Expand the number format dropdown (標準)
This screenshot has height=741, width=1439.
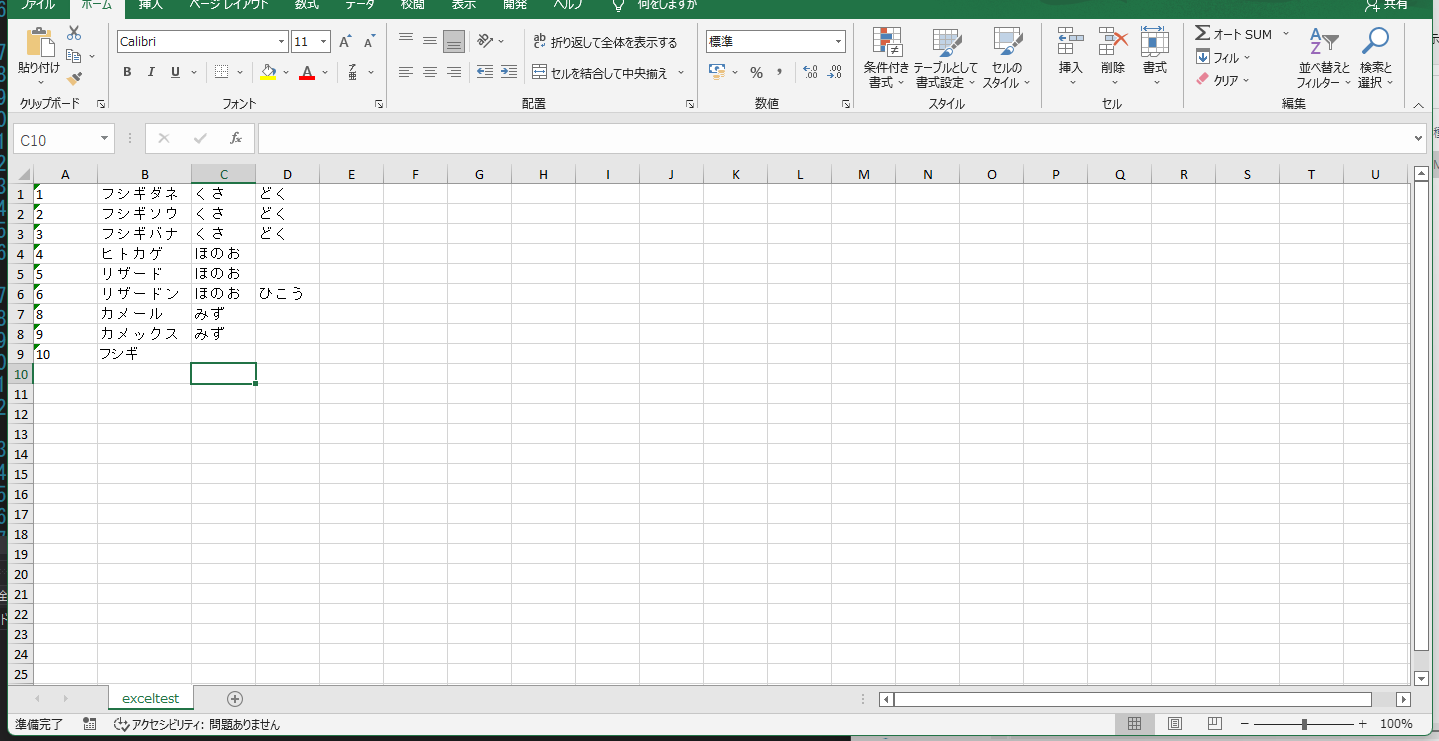pyautogui.click(x=838, y=42)
